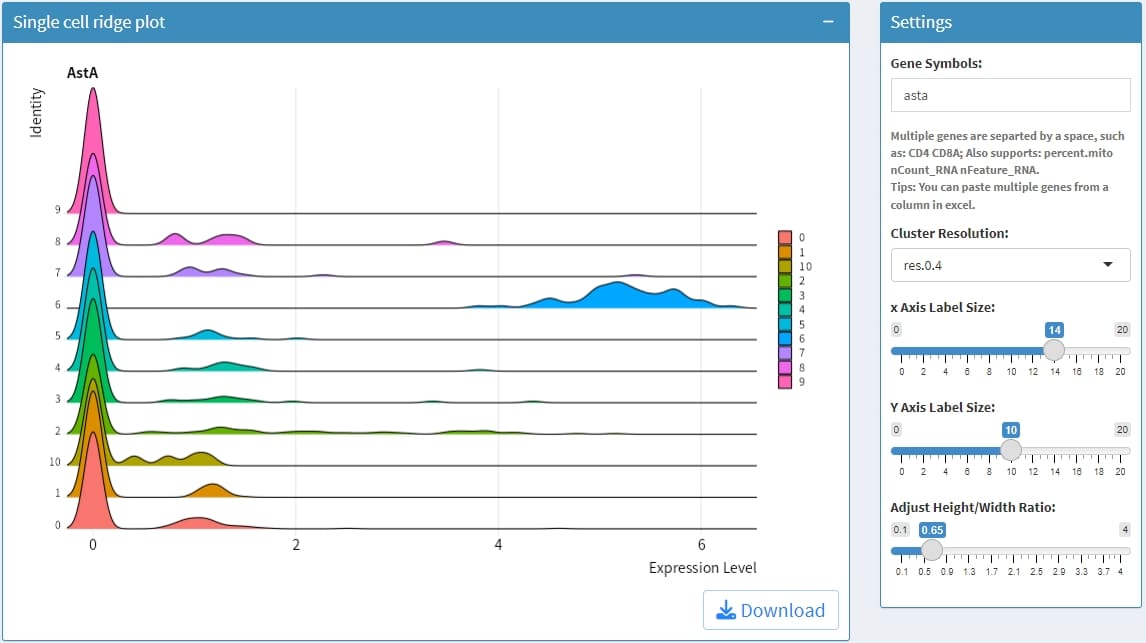The image size is (1146, 643).
Task: Click the x Axis Label Size slider handle
Action: tap(1053, 350)
